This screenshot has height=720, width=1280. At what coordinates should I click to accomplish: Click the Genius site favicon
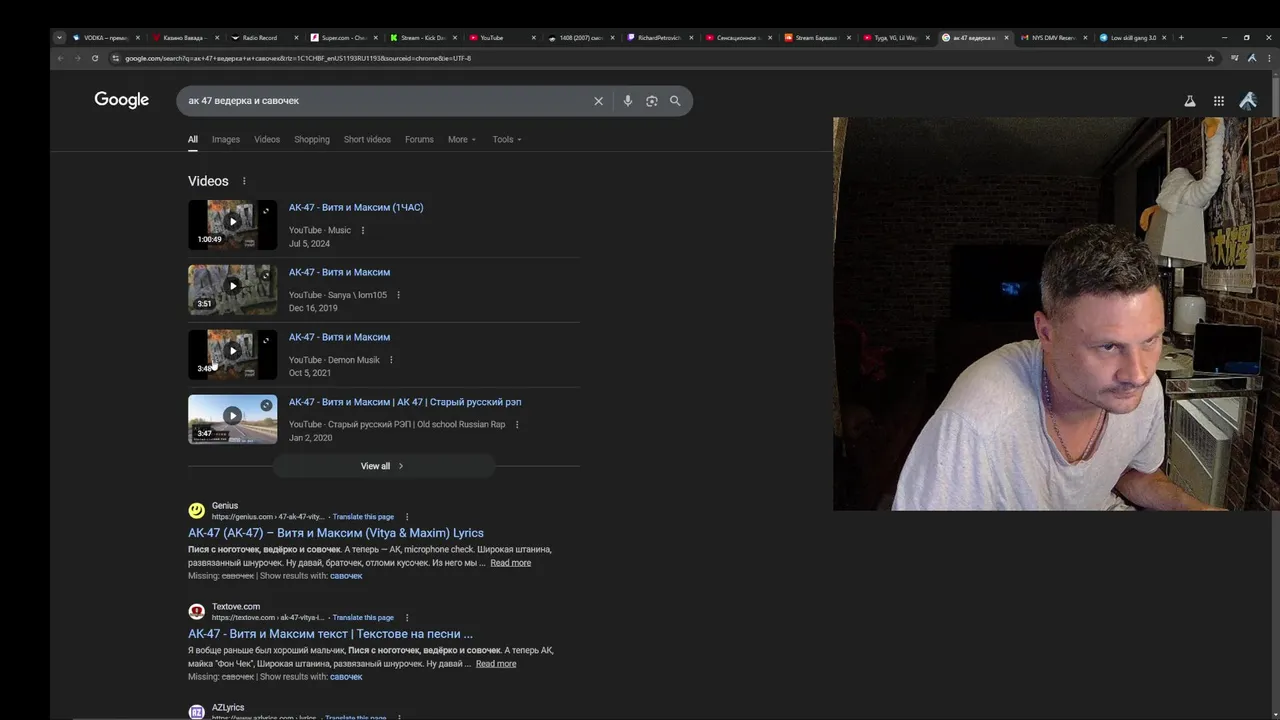pyautogui.click(x=196, y=510)
